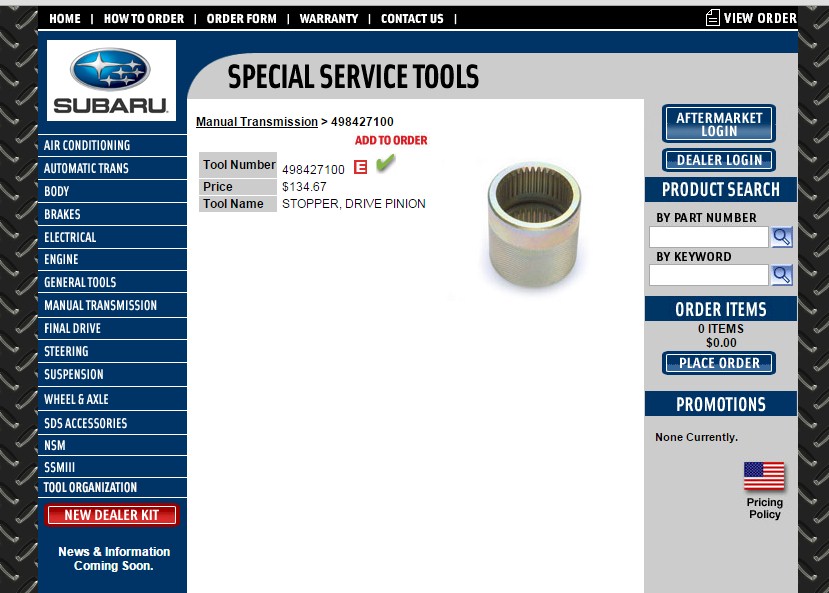Open the Contact Us page

click(x=412, y=18)
